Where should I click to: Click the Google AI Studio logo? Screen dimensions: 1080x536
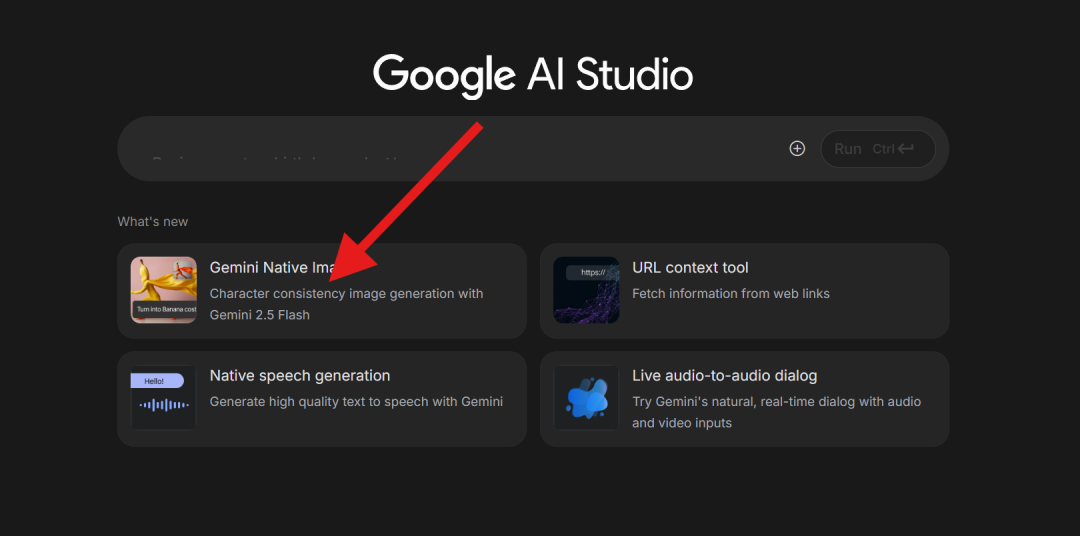pos(533,74)
